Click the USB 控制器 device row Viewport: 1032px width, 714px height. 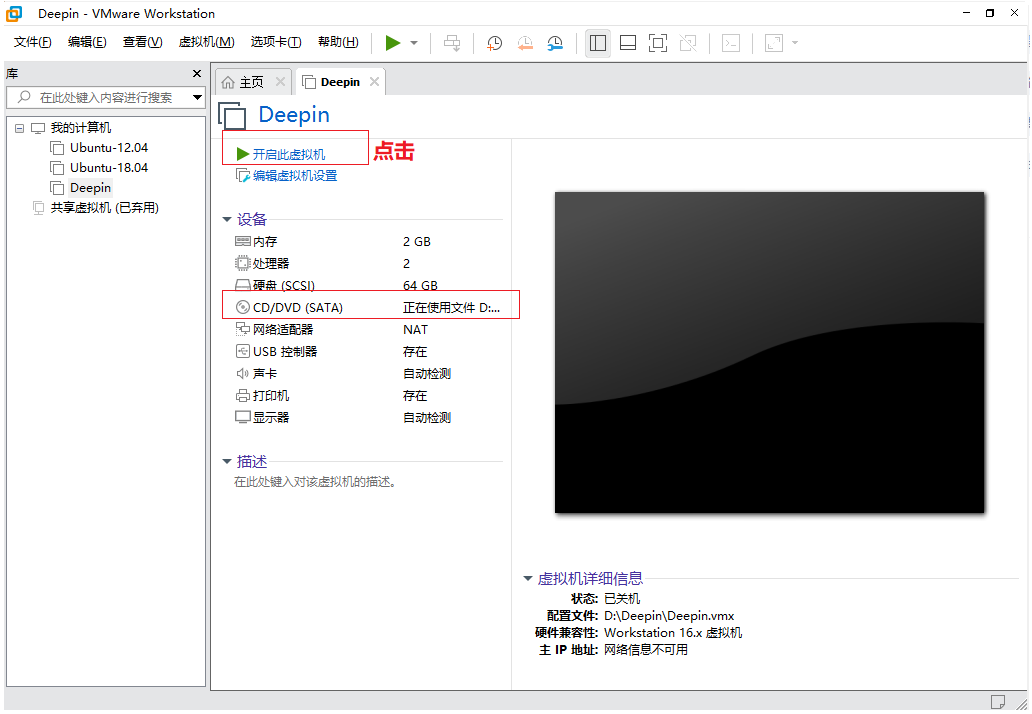click(x=369, y=352)
